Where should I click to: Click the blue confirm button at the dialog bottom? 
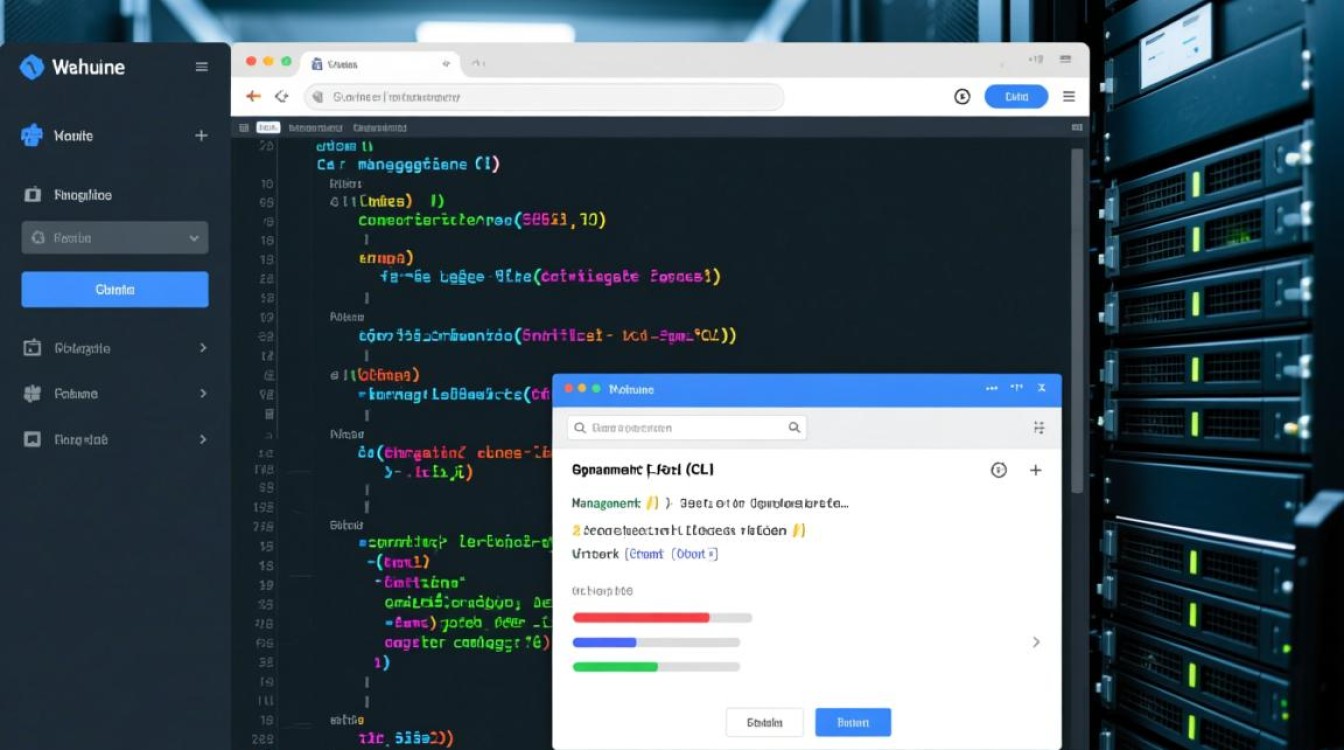pos(852,722)
